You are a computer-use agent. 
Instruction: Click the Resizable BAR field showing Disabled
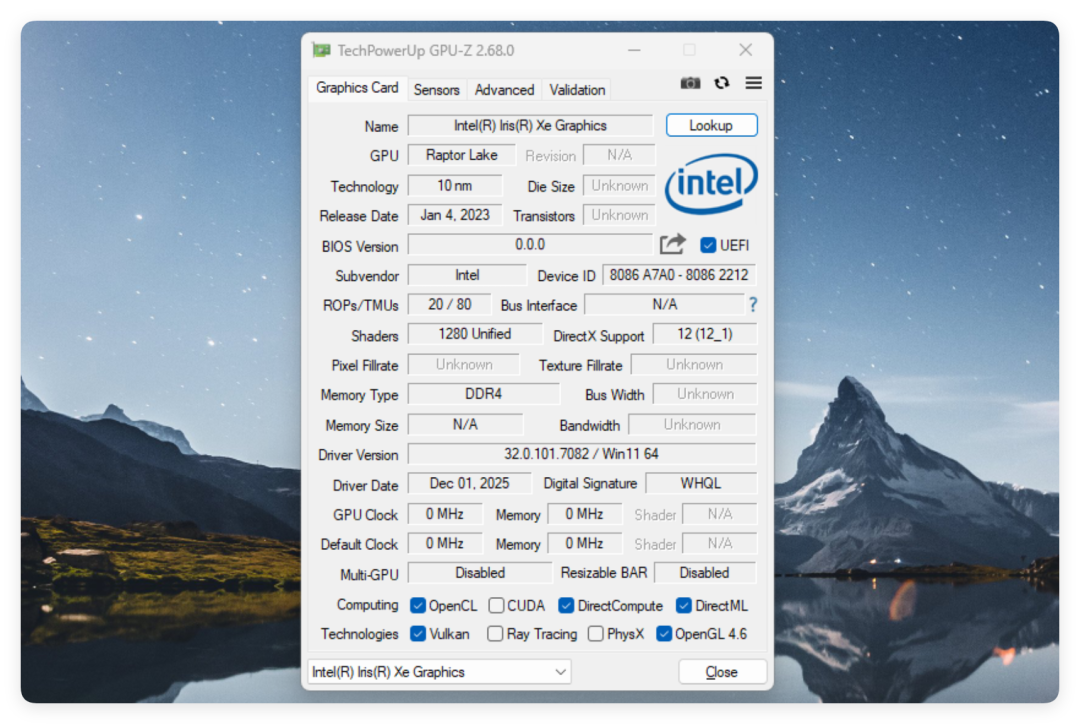click(x=705, y=573)
